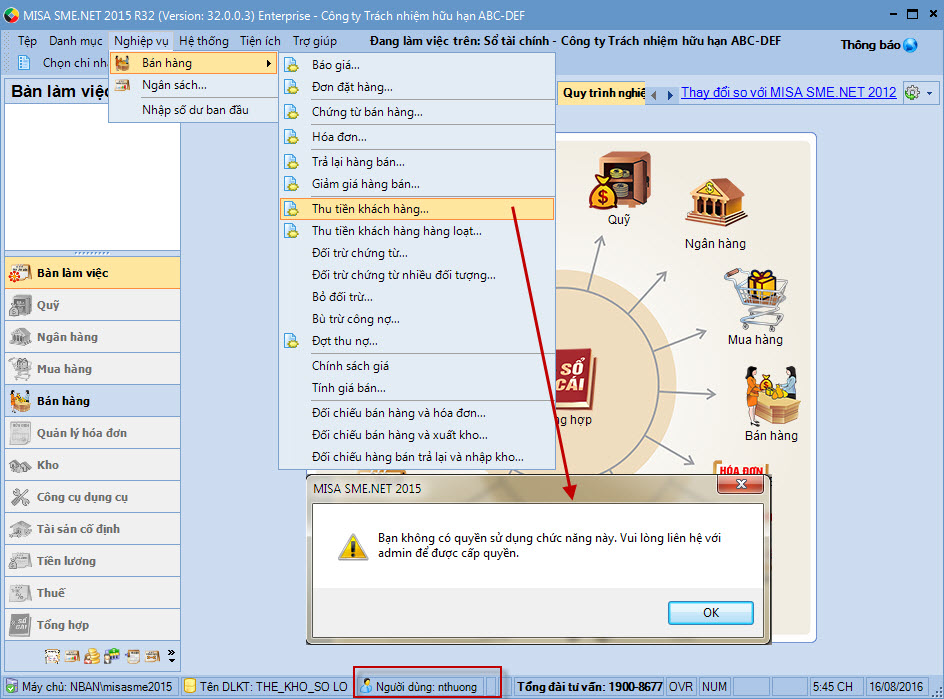The image size is (944, 699).
Task: Click the Trả lại hàng bán... icon
Action: coord(291,162)
